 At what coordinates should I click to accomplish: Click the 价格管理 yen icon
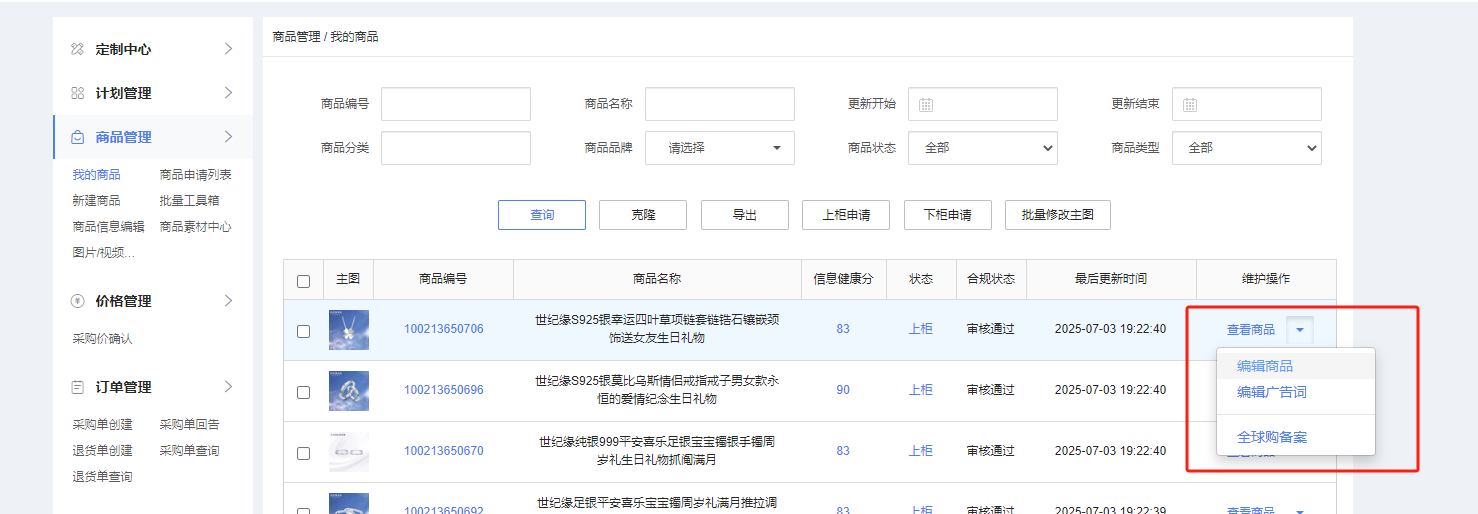77,301
